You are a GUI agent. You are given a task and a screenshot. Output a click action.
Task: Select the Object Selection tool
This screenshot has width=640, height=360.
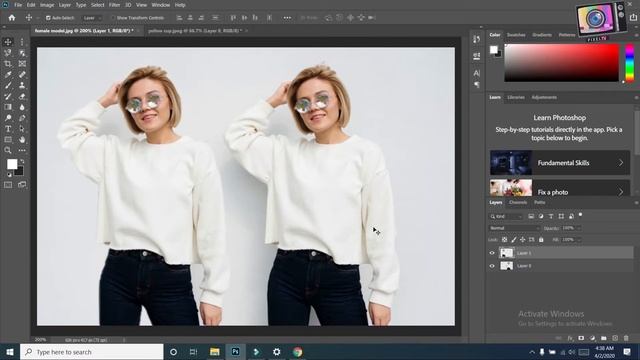22,53
